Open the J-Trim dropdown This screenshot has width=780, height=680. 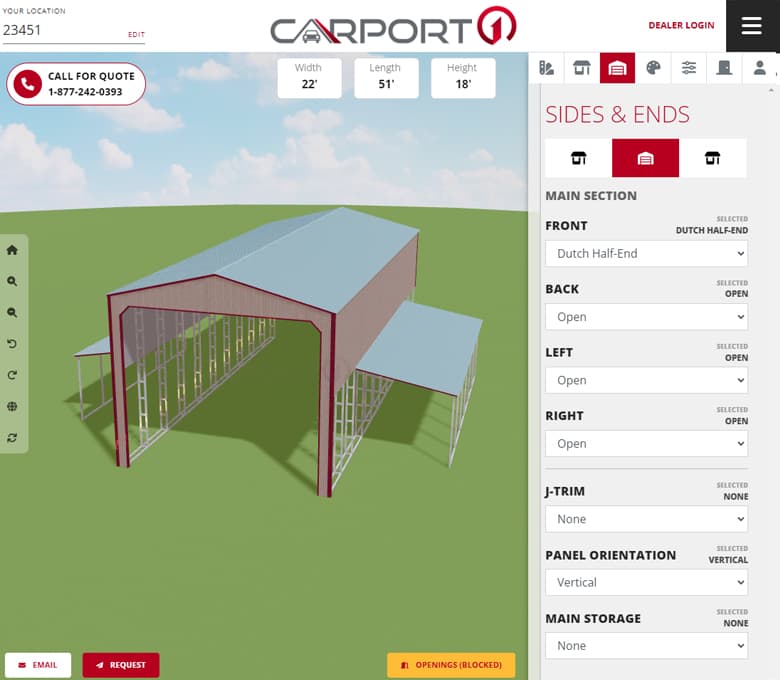tap(646, 519)
